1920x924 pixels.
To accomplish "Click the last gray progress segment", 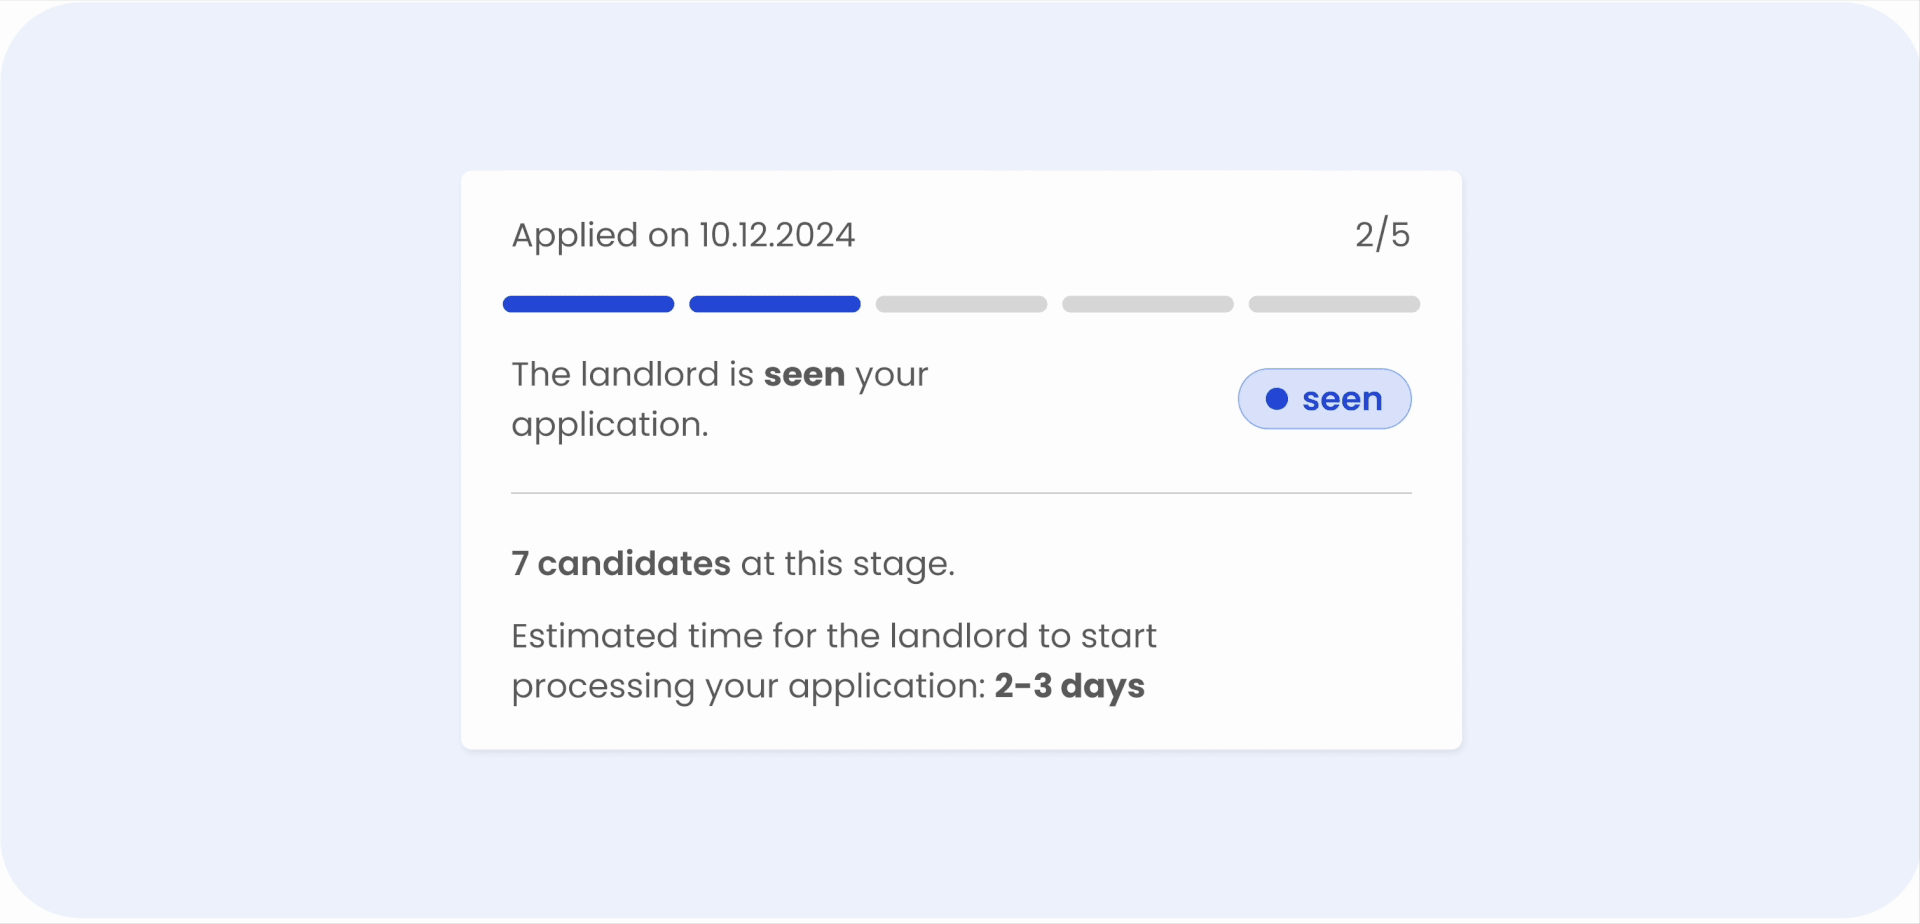I will [x=1334, y=304].
